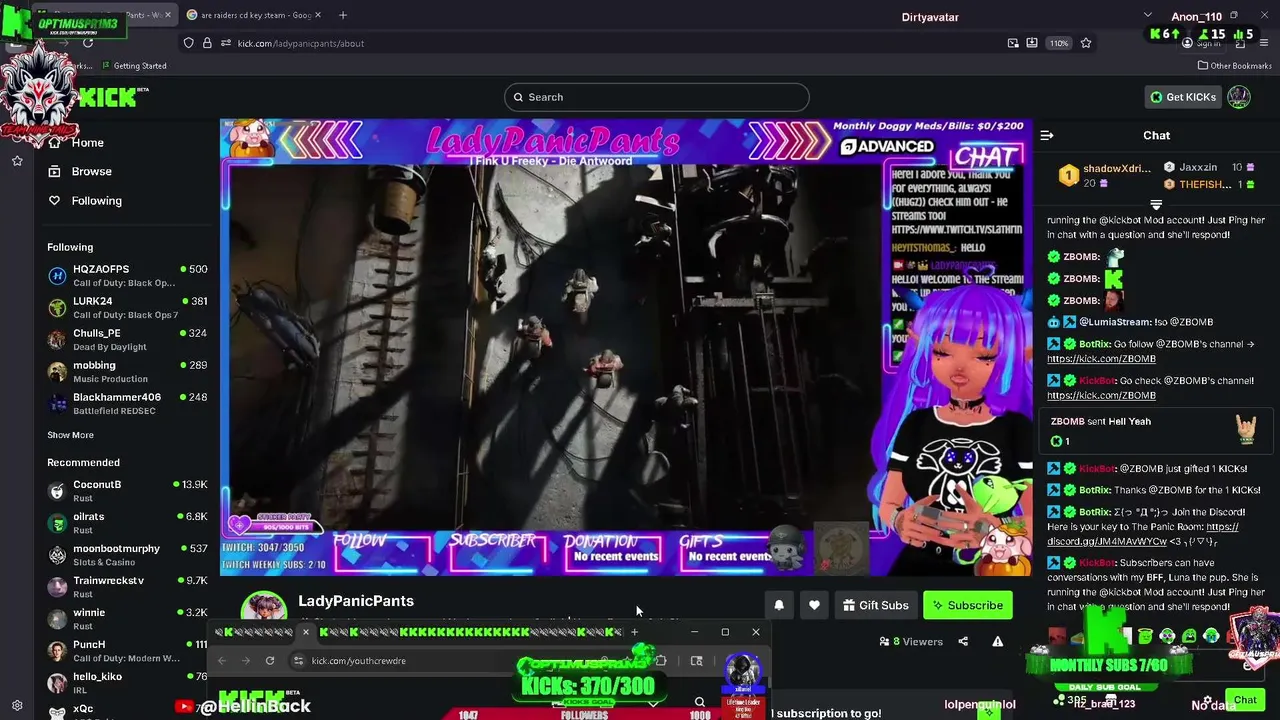Viewport: 1280px width, 720px height.
Task: Click the 110% zoom level indicator
Action: click(x=1058, y=43)
